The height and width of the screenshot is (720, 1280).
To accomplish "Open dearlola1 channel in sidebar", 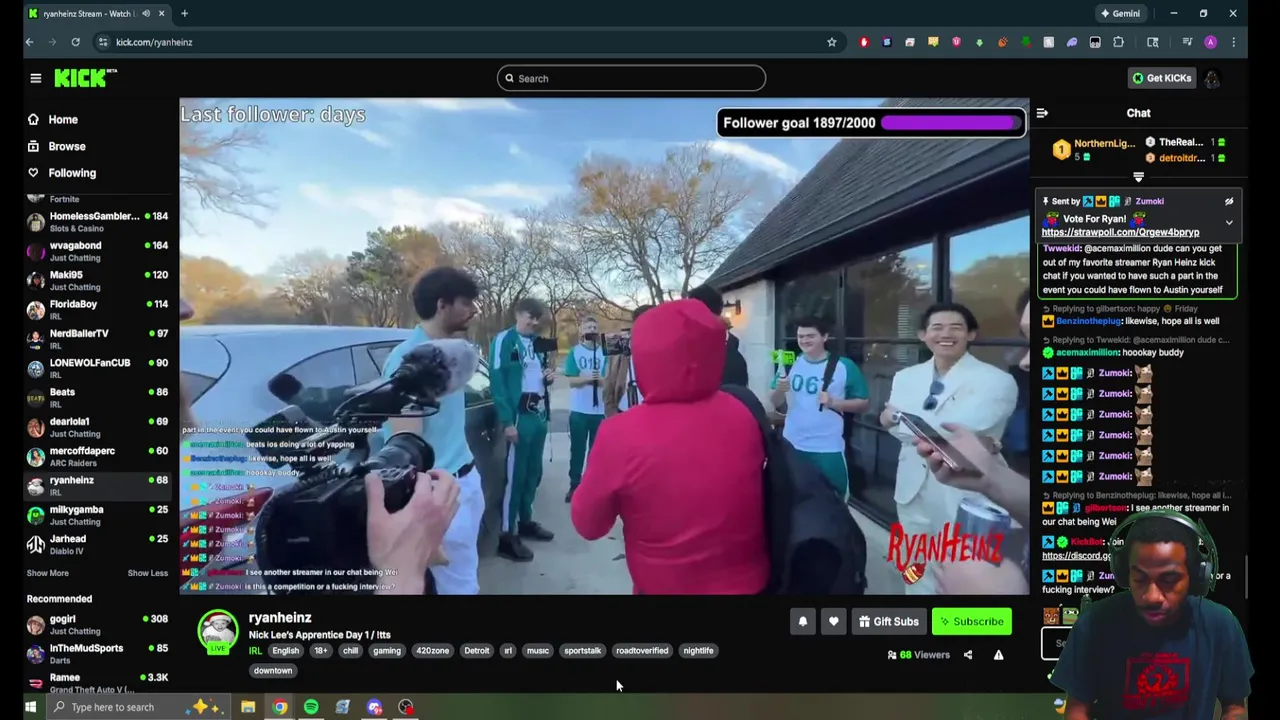I will click(x=97, y=427).
